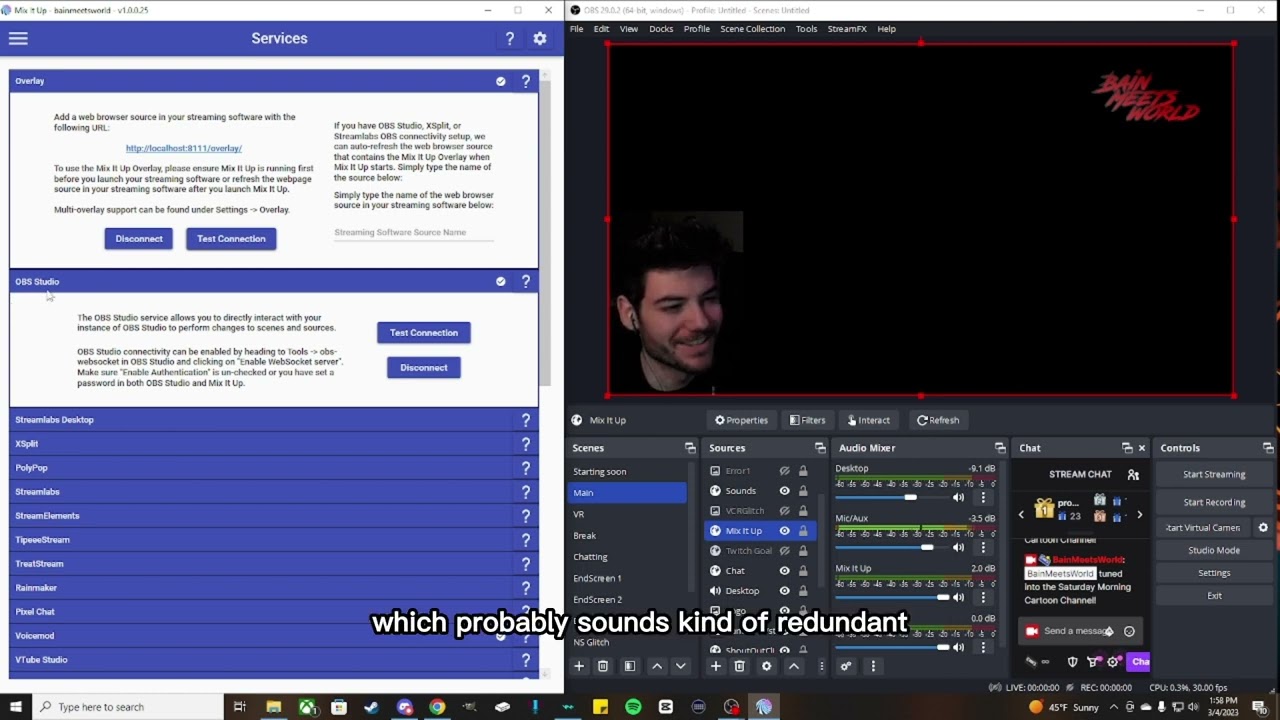Open the Mix It Up hamburger menu

18,38
